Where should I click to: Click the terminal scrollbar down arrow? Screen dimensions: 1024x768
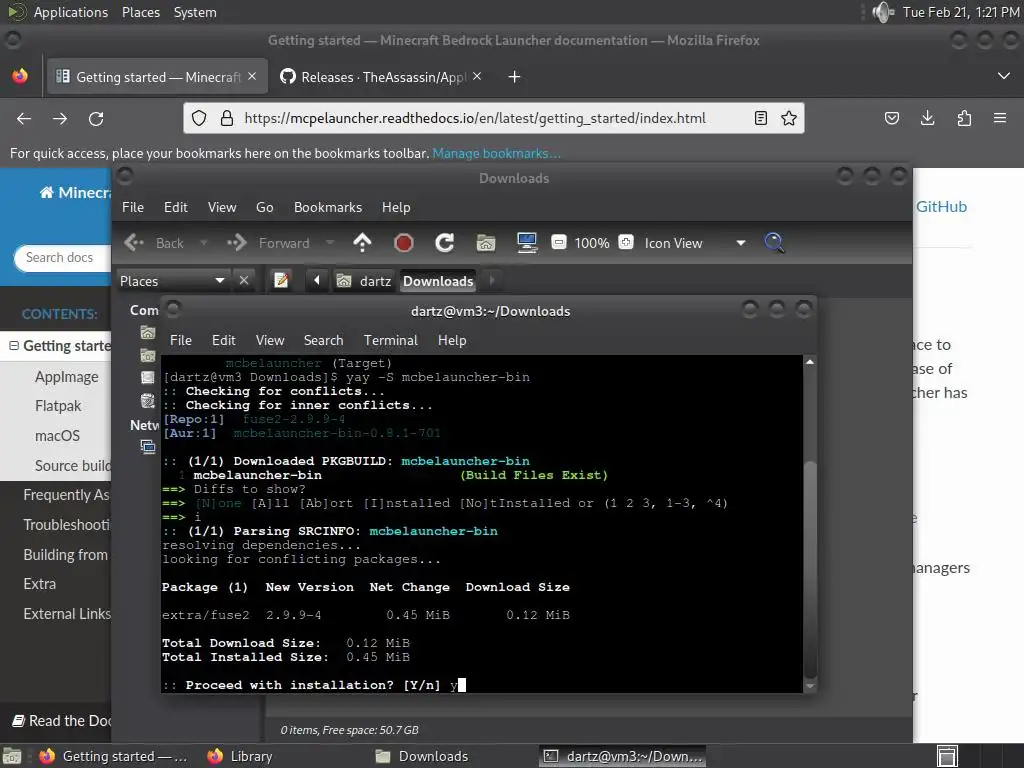[x=810, y=686]
